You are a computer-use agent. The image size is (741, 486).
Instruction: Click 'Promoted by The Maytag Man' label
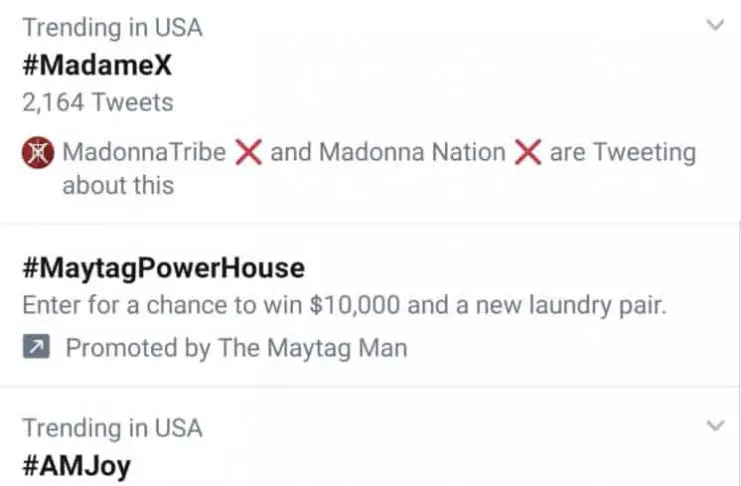click(236, 348)
